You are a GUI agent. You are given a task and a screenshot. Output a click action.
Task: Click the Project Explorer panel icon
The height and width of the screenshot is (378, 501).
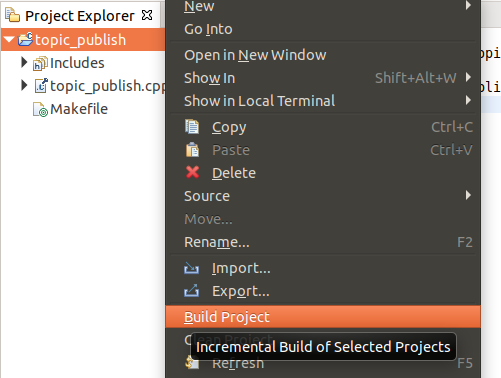click(x=12, y=15)
